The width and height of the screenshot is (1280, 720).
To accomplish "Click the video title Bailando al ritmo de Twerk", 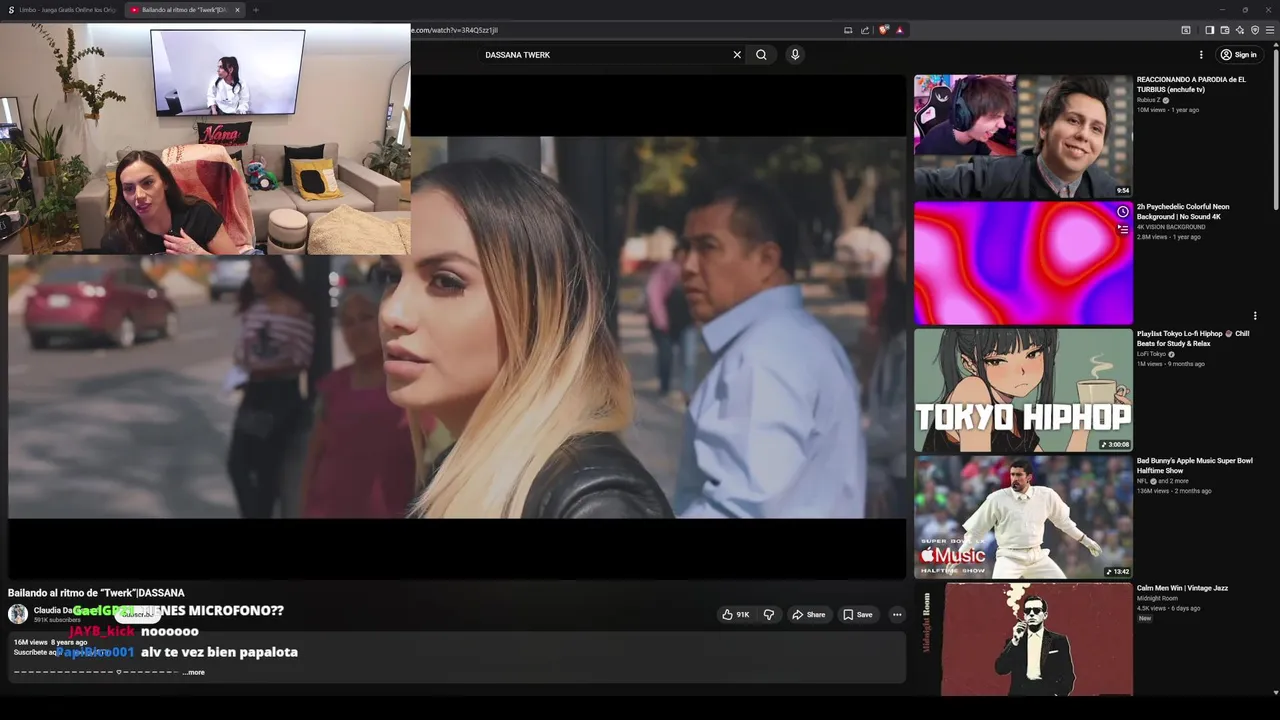I will 96,593.
